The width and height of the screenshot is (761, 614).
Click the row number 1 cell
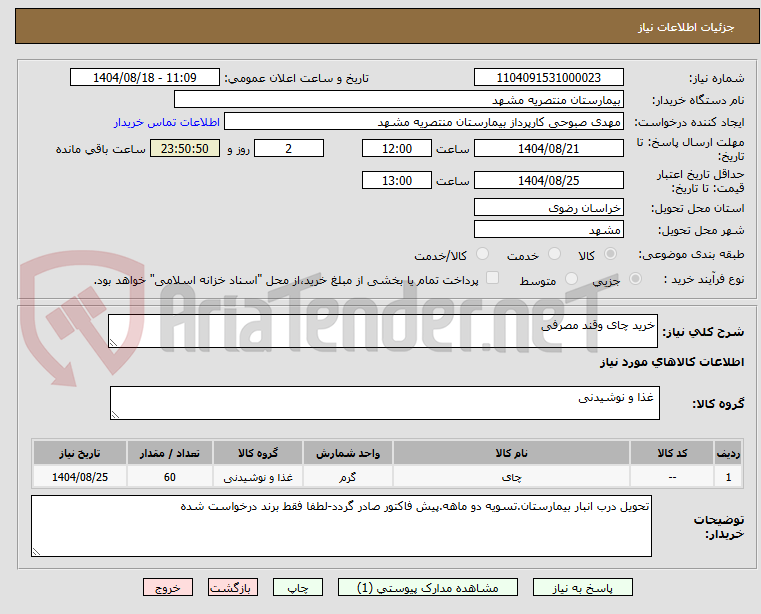point(728,477)
